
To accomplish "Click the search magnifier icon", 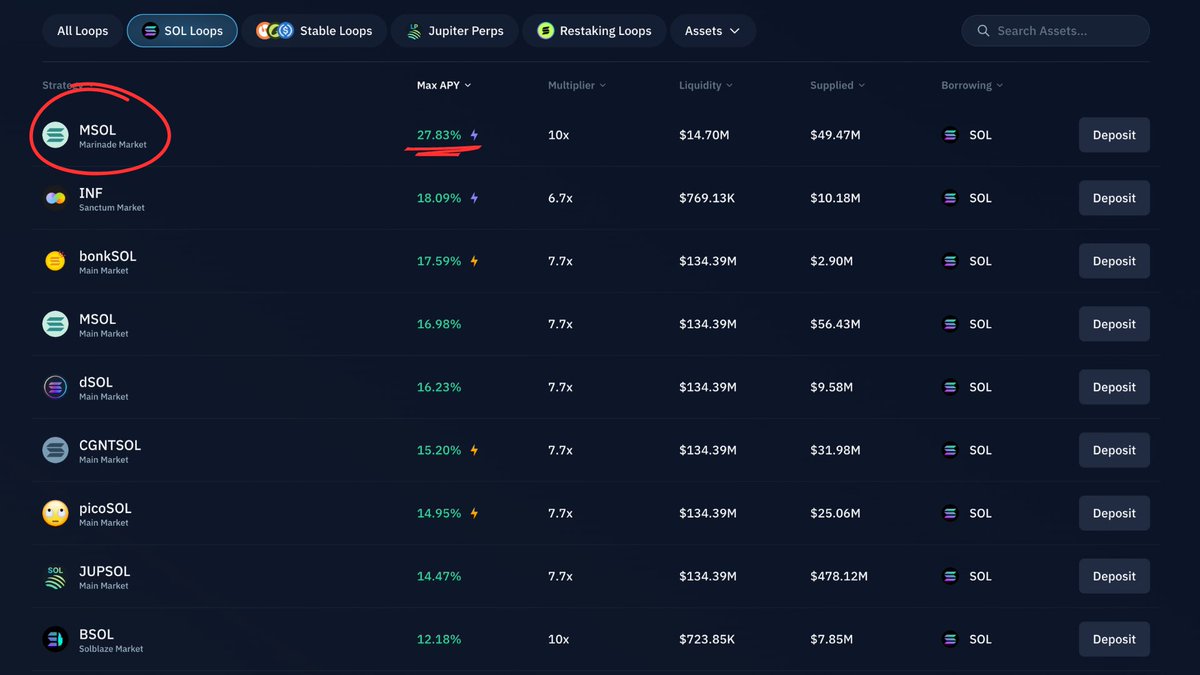I will pyautogui.click(x=983, y=31).
